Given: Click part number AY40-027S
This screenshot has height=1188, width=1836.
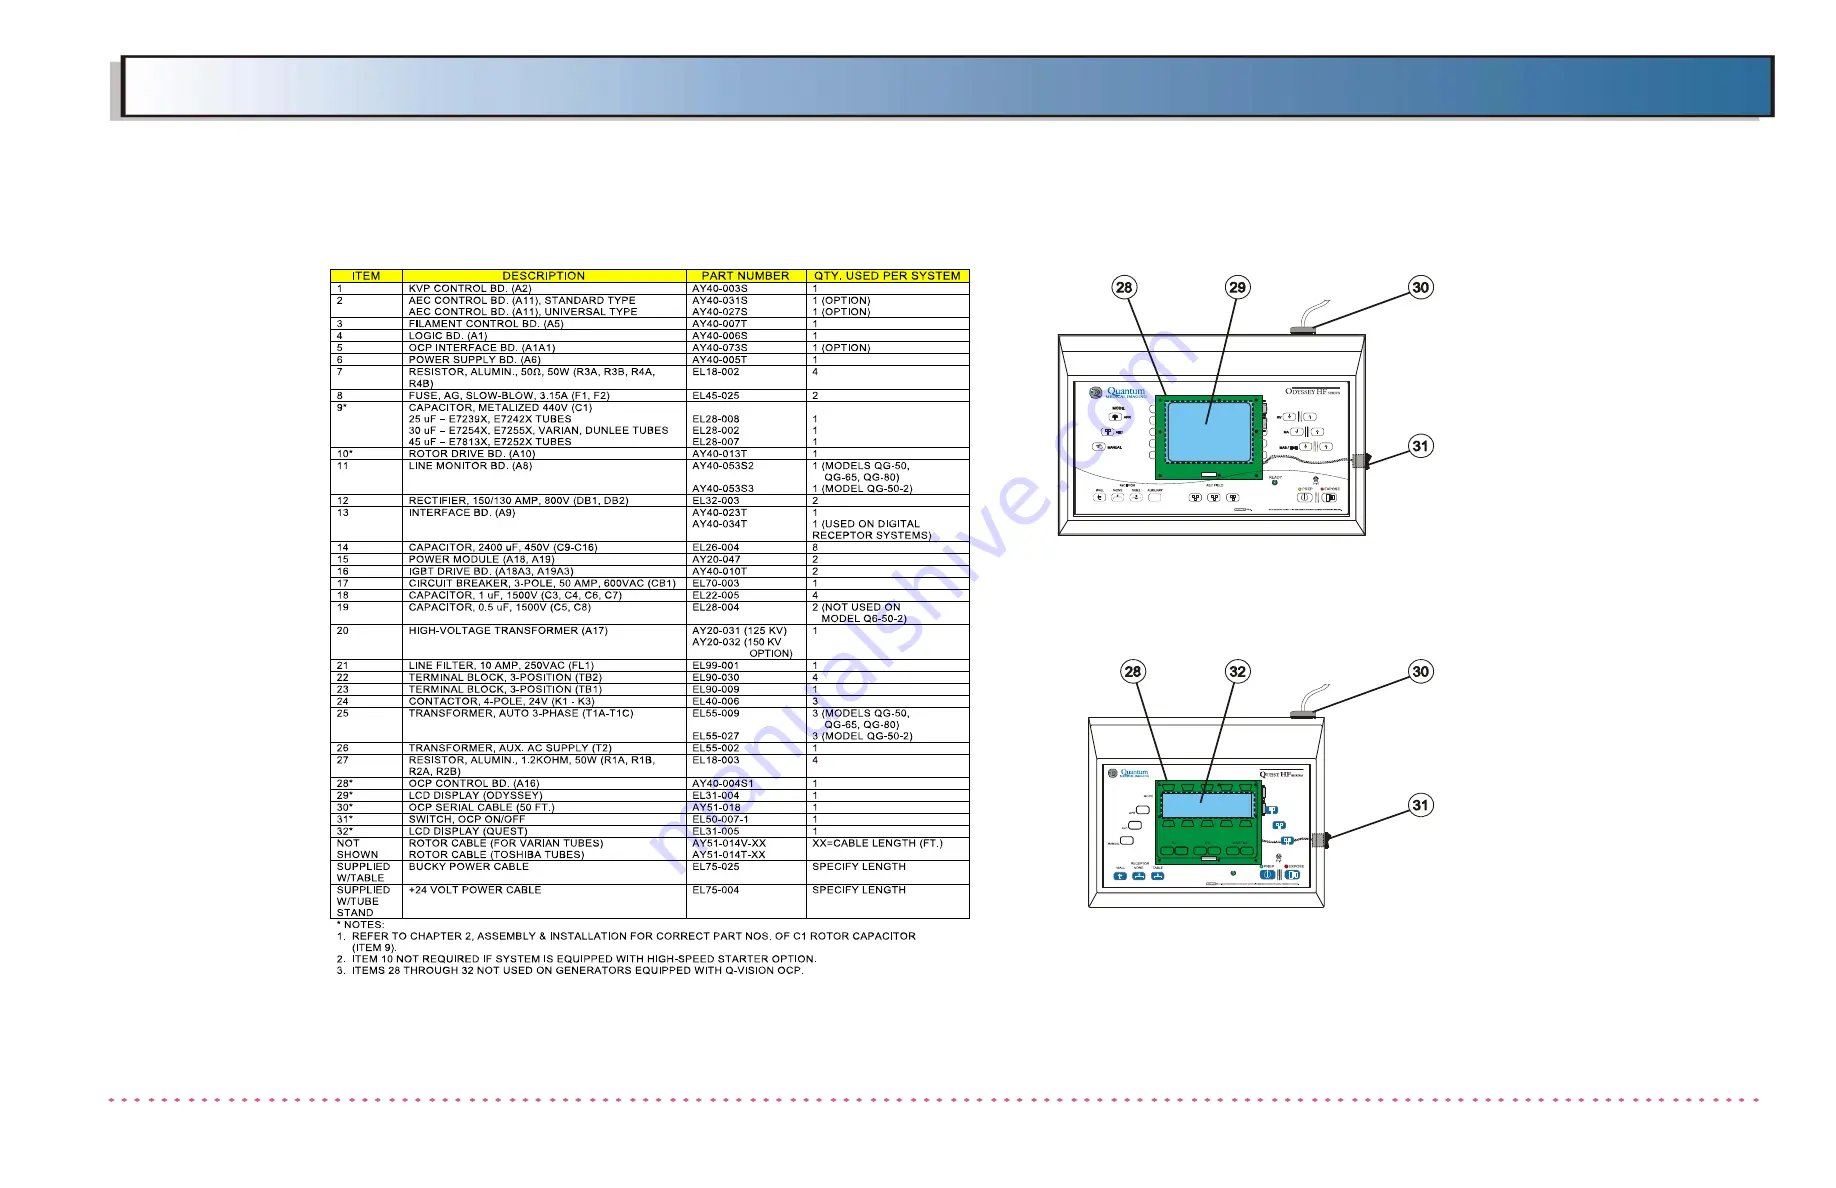Looking at the screenshot, I should [720, 312].
